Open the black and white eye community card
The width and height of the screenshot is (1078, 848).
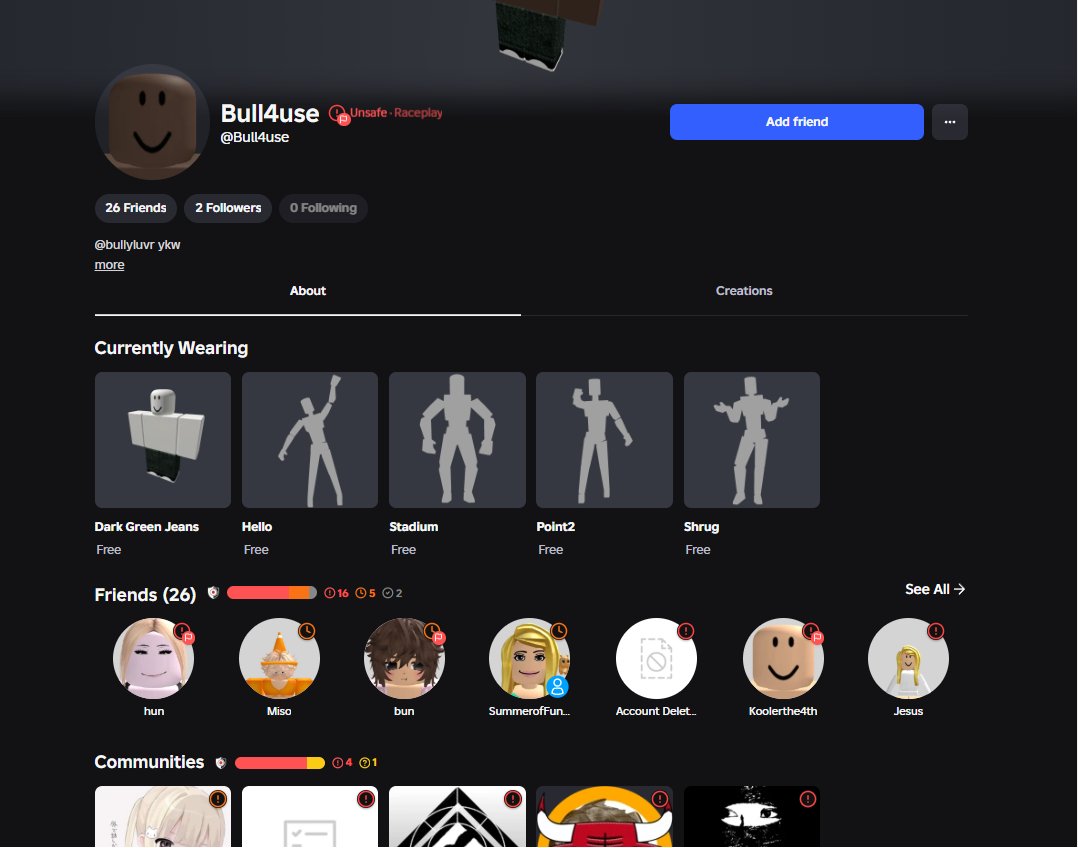[751, 817]
